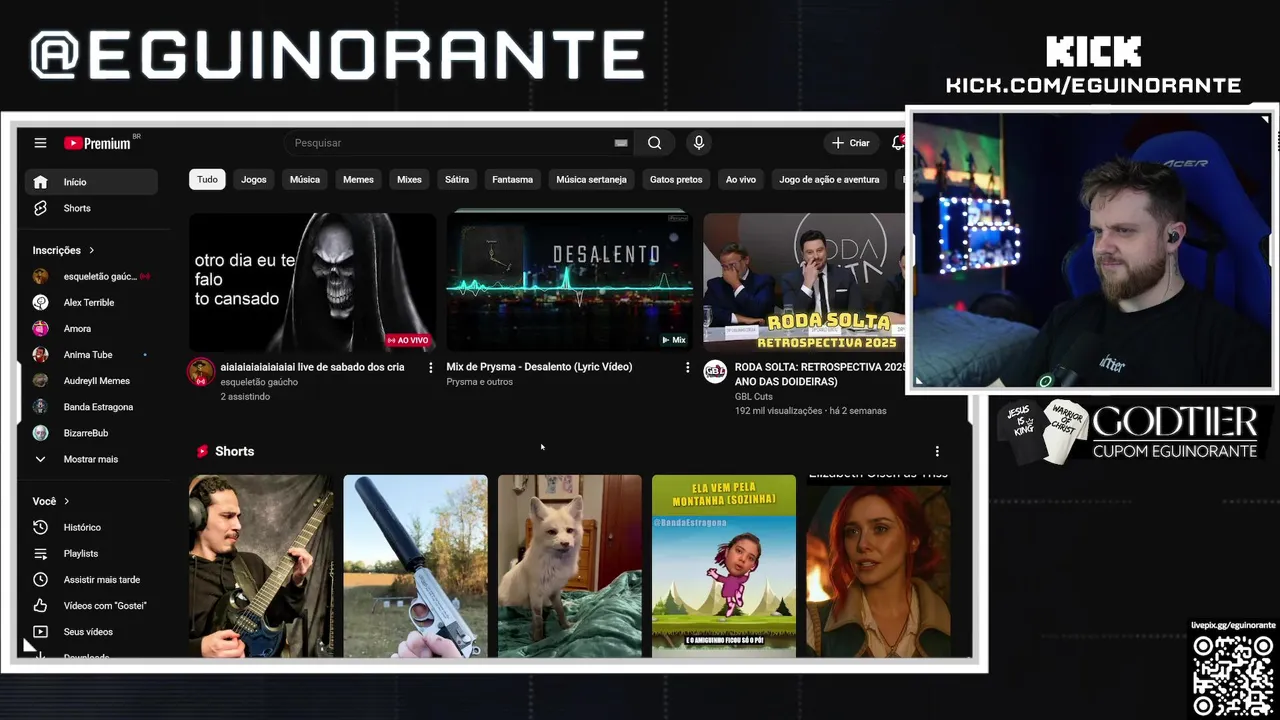The width and height of the screenshot is (1280, 720).
Task: Click the Playlists icon in sidebar
Action: tap(40, 553)
